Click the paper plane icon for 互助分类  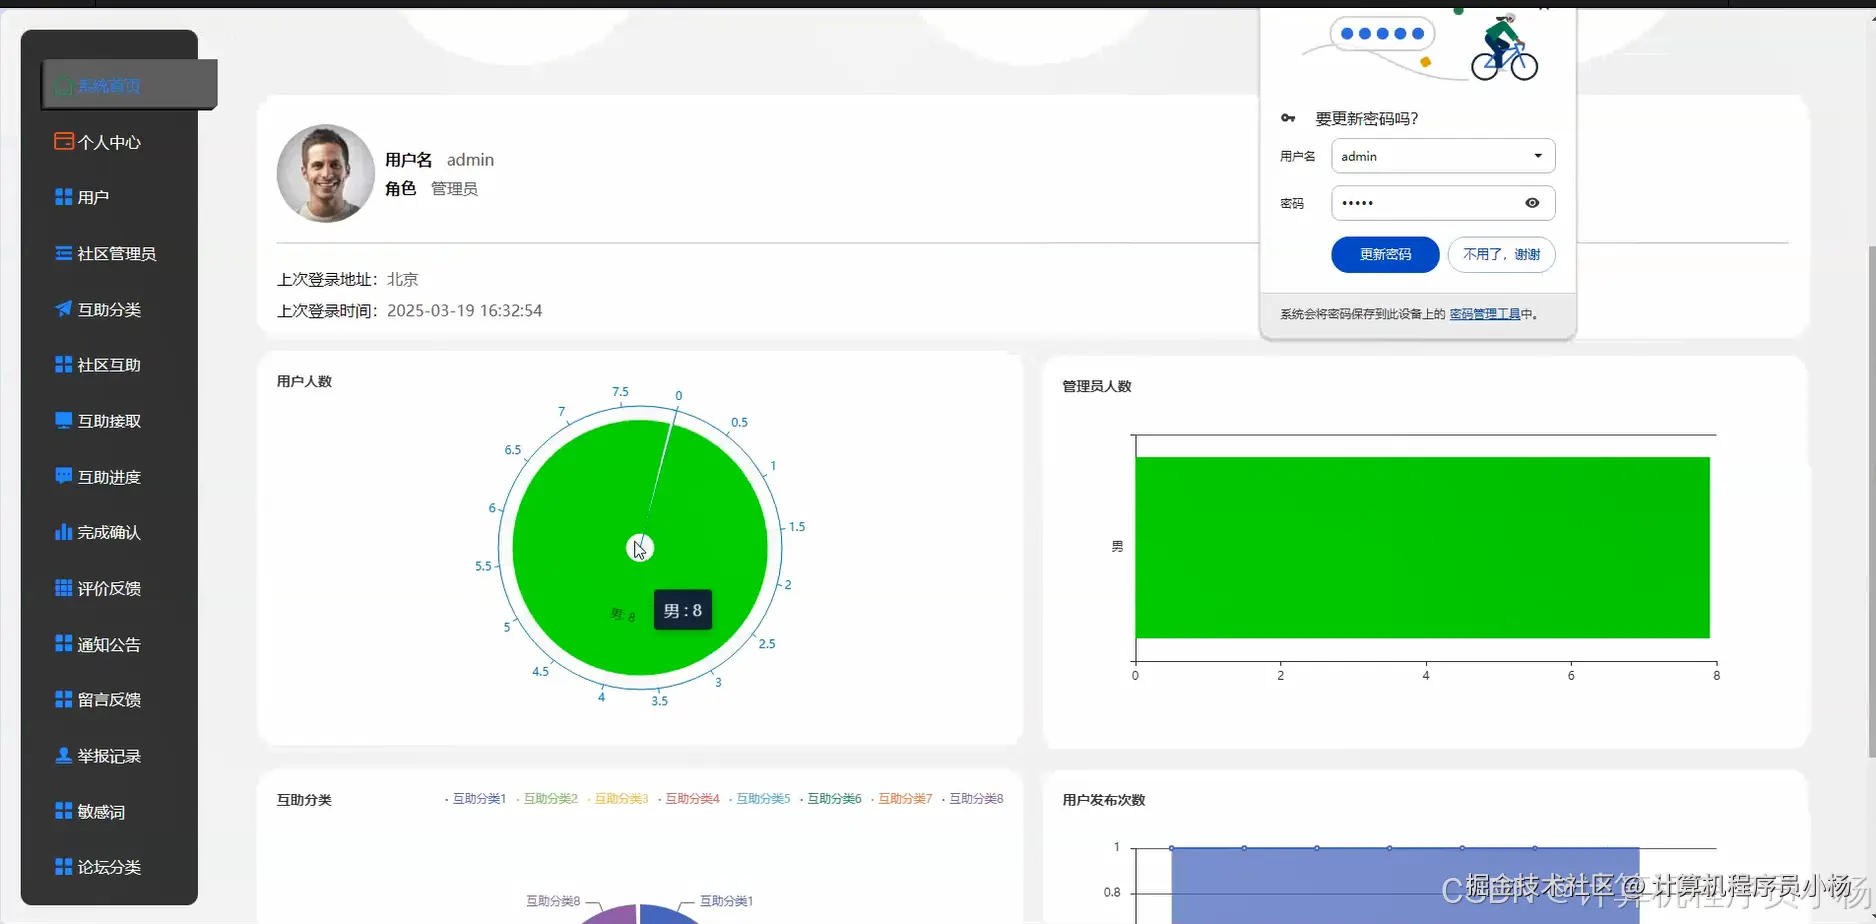(x=64, y=309)
